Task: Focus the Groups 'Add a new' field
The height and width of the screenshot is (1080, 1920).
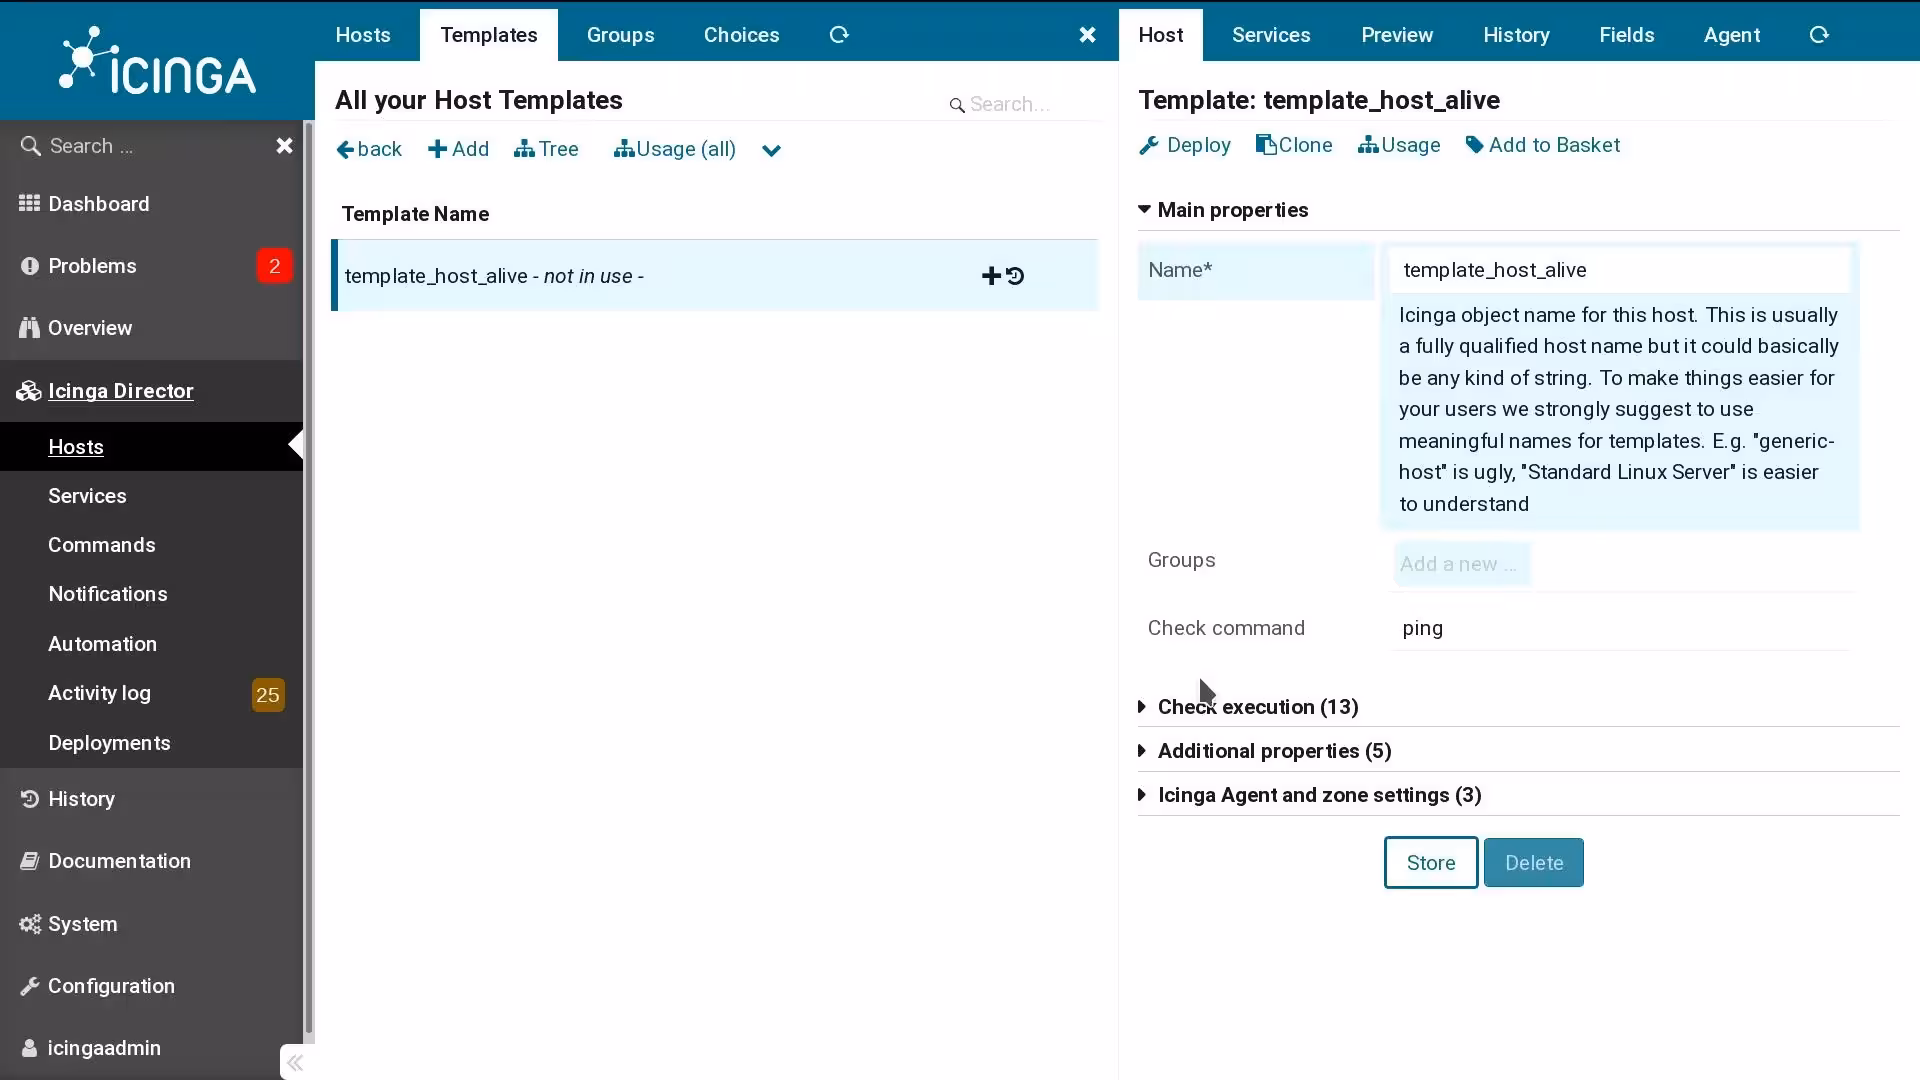Action: point(1461,564)
